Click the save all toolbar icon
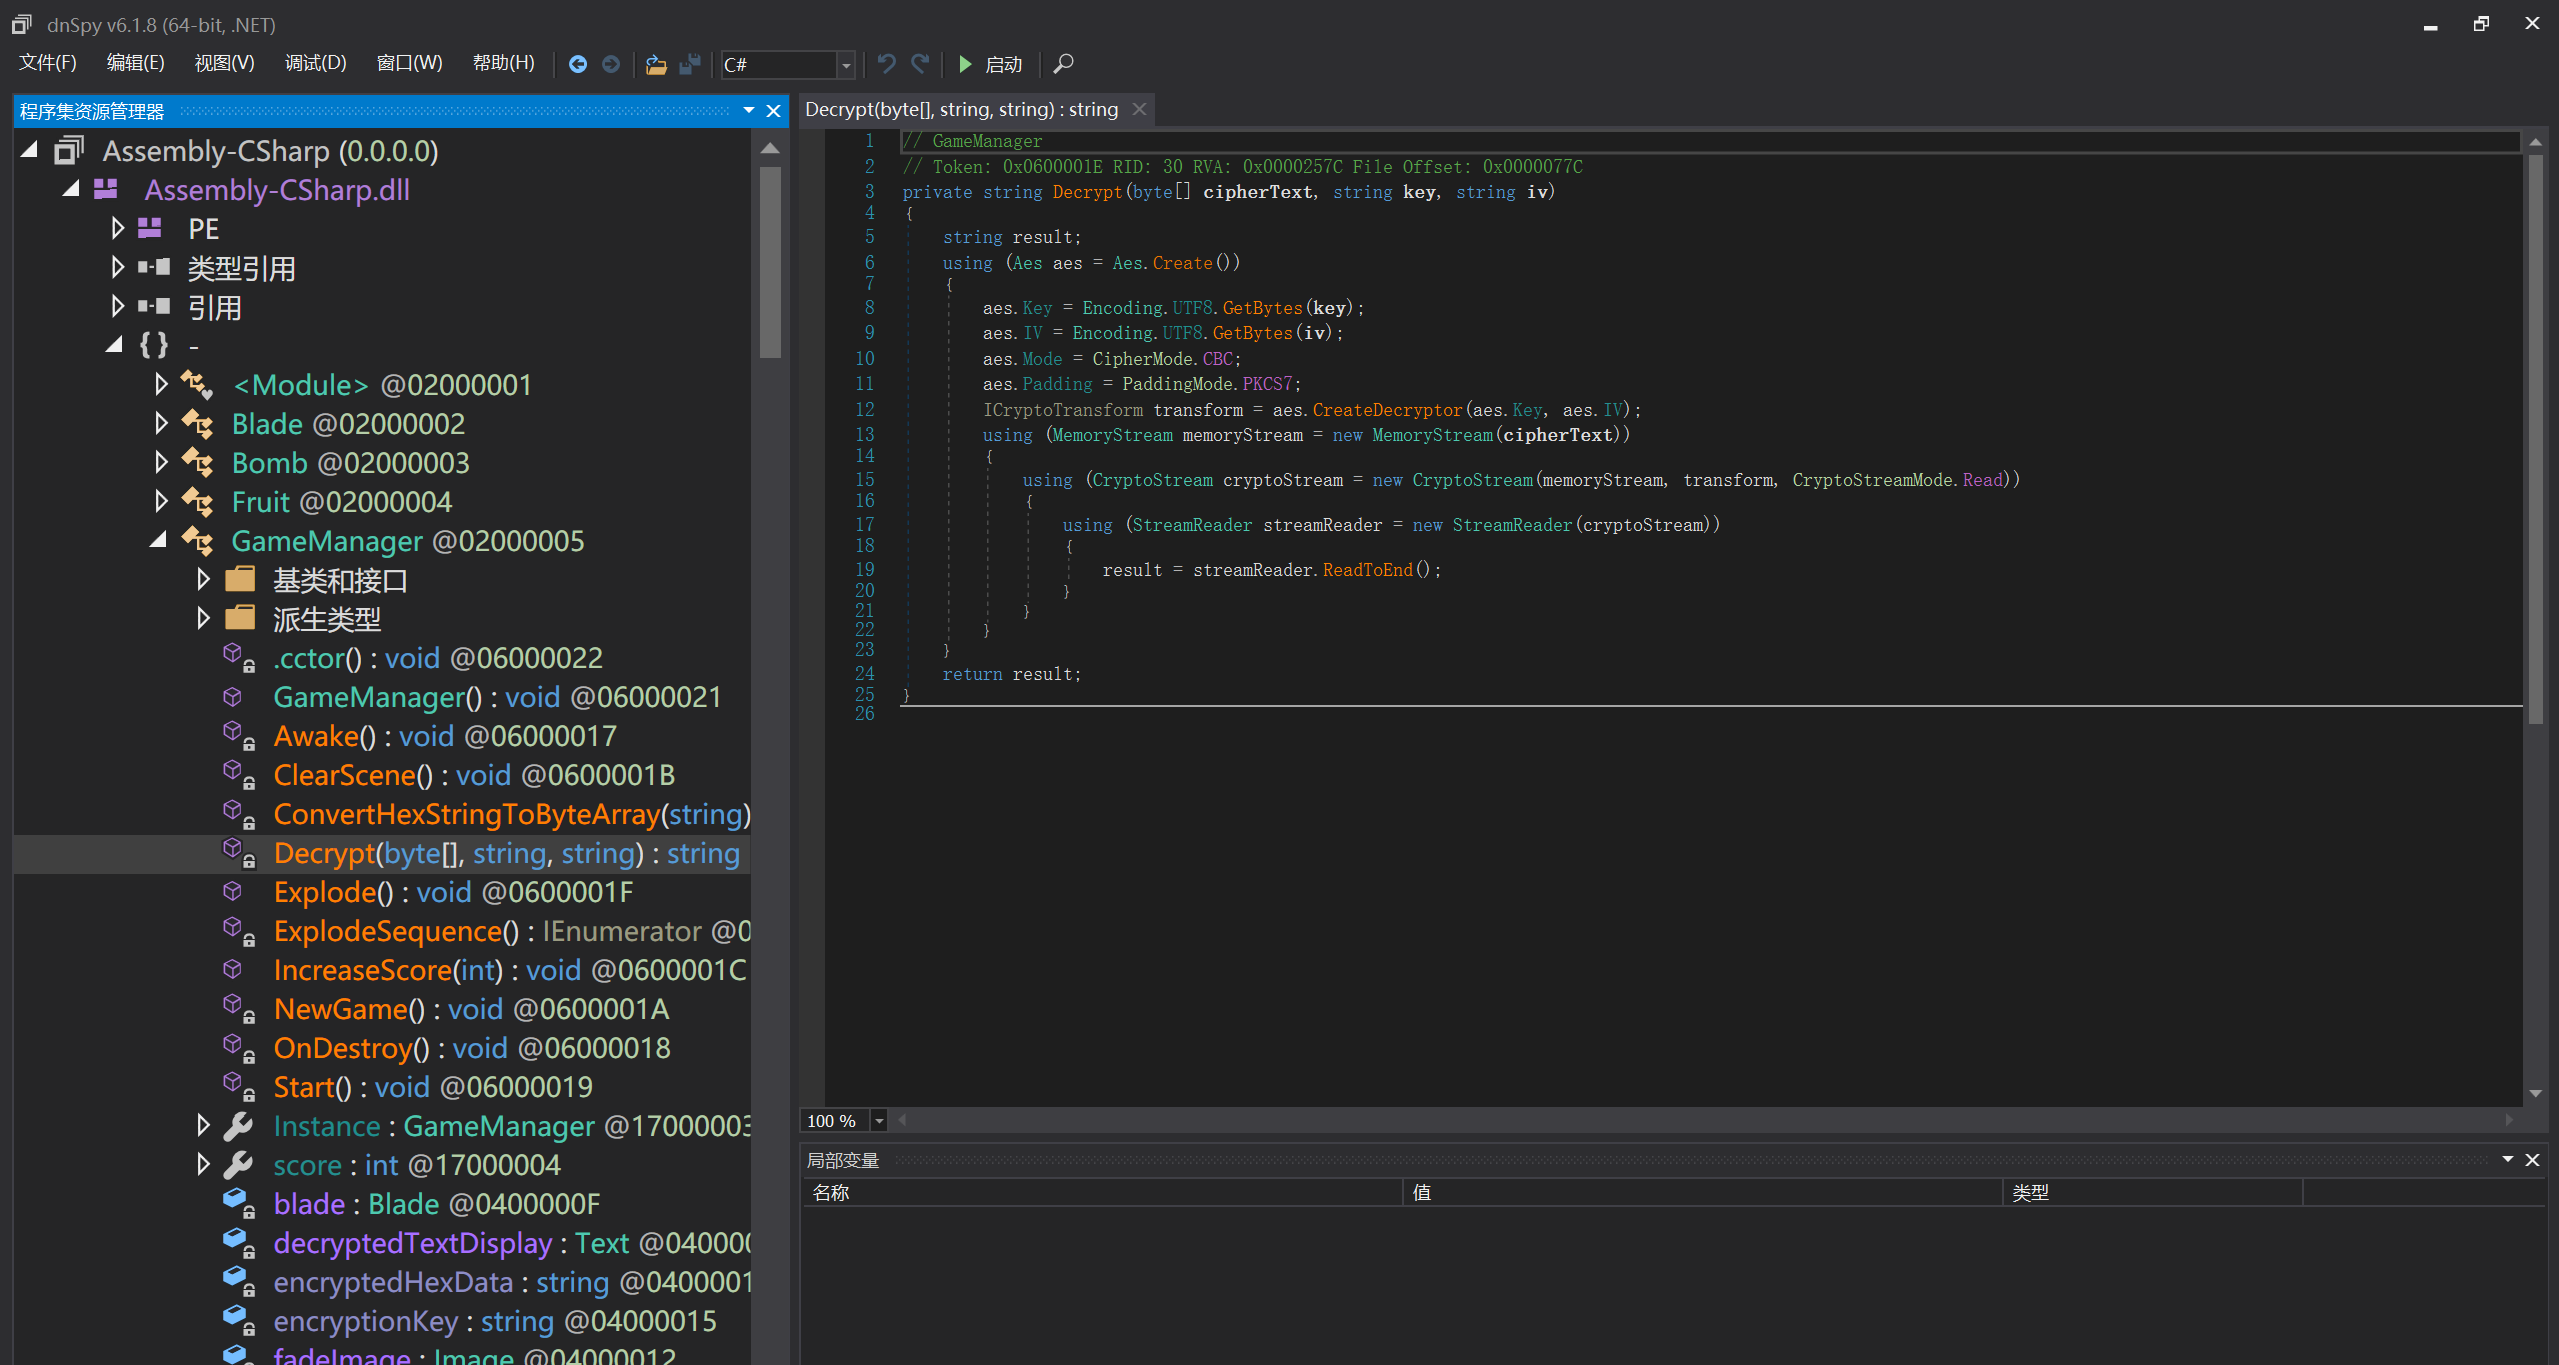 coord(690,64)
